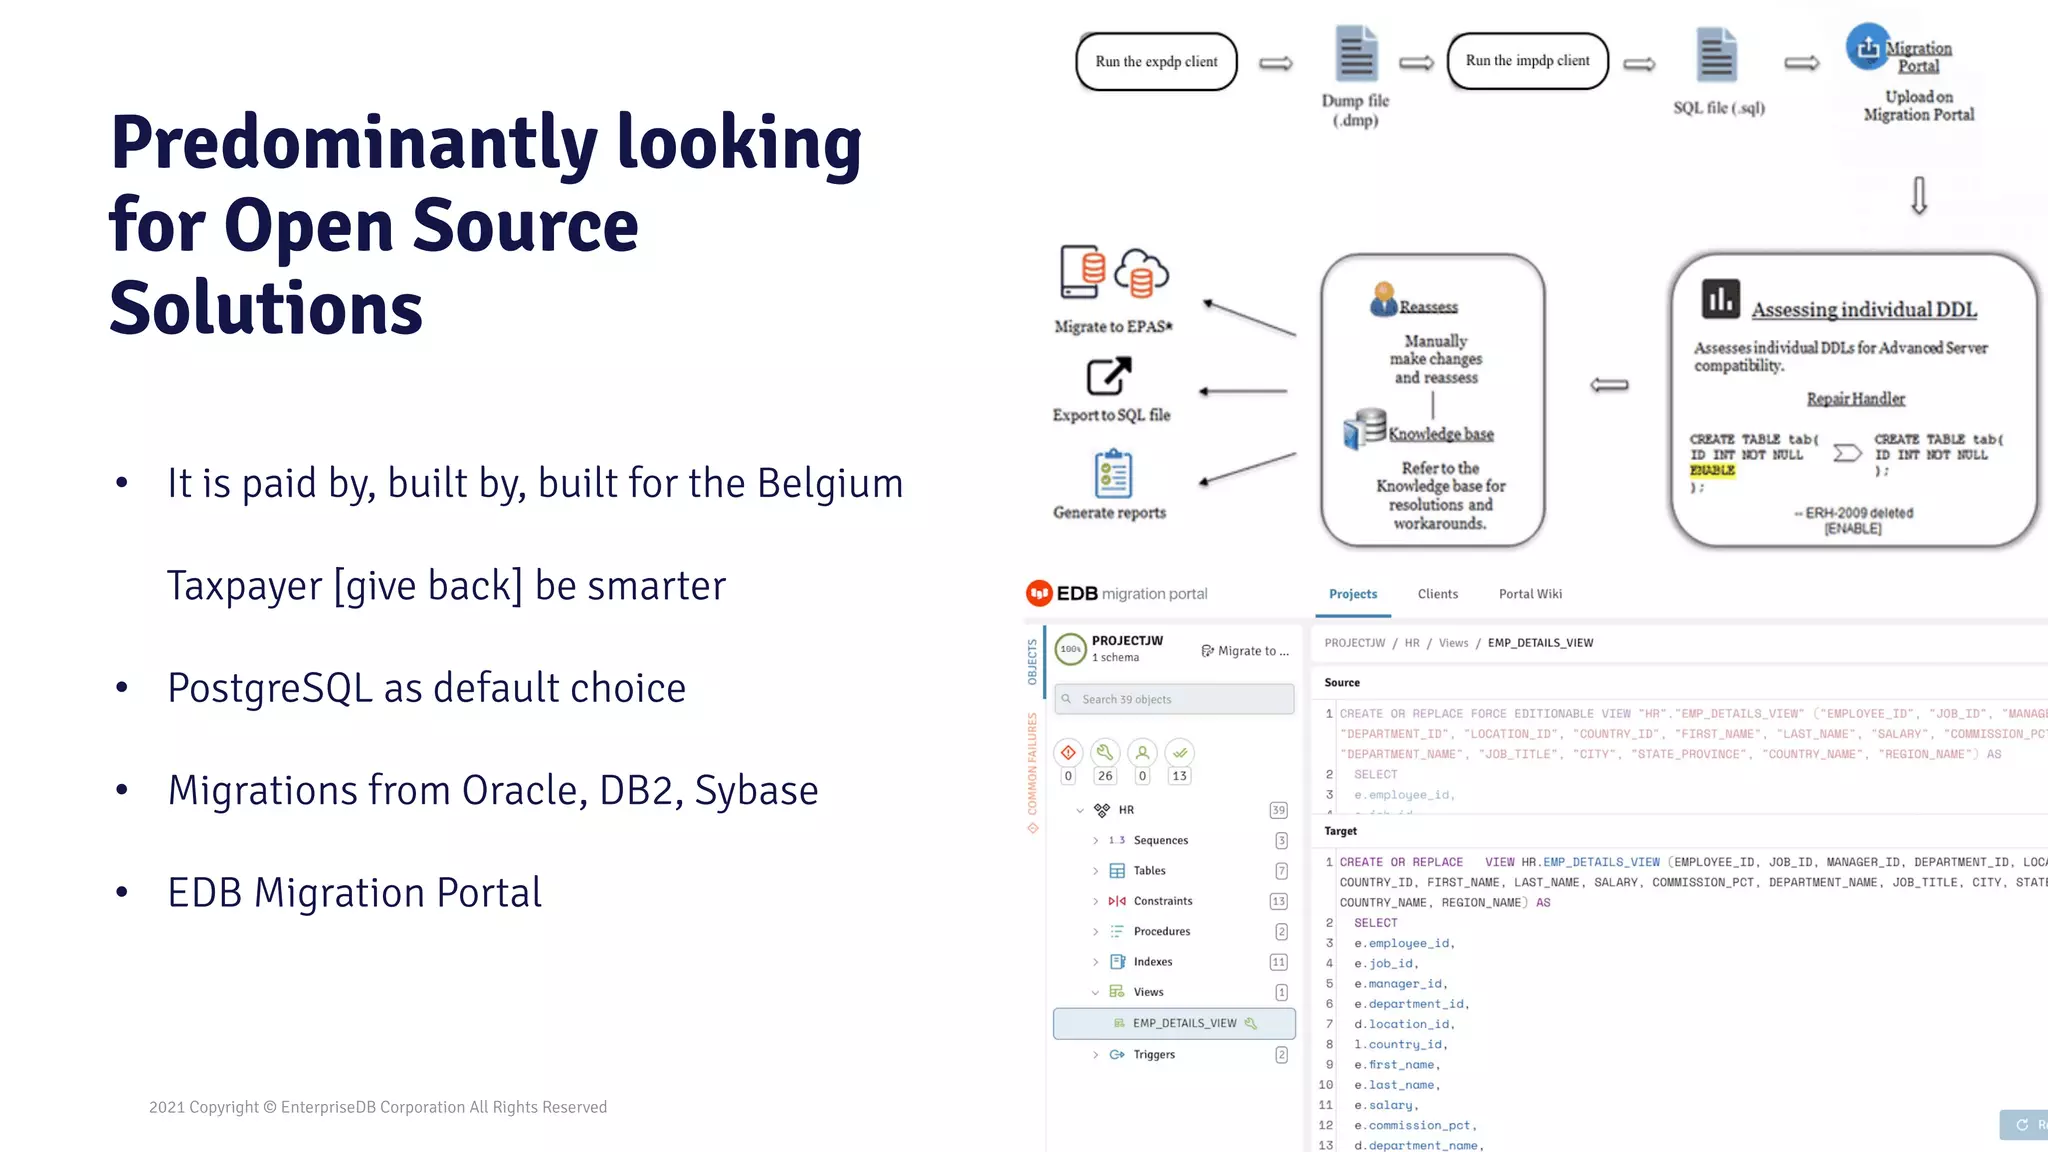Click the Views breadcrumb link
This screenshot has width=2048, height=1152.
[1453, 643]
